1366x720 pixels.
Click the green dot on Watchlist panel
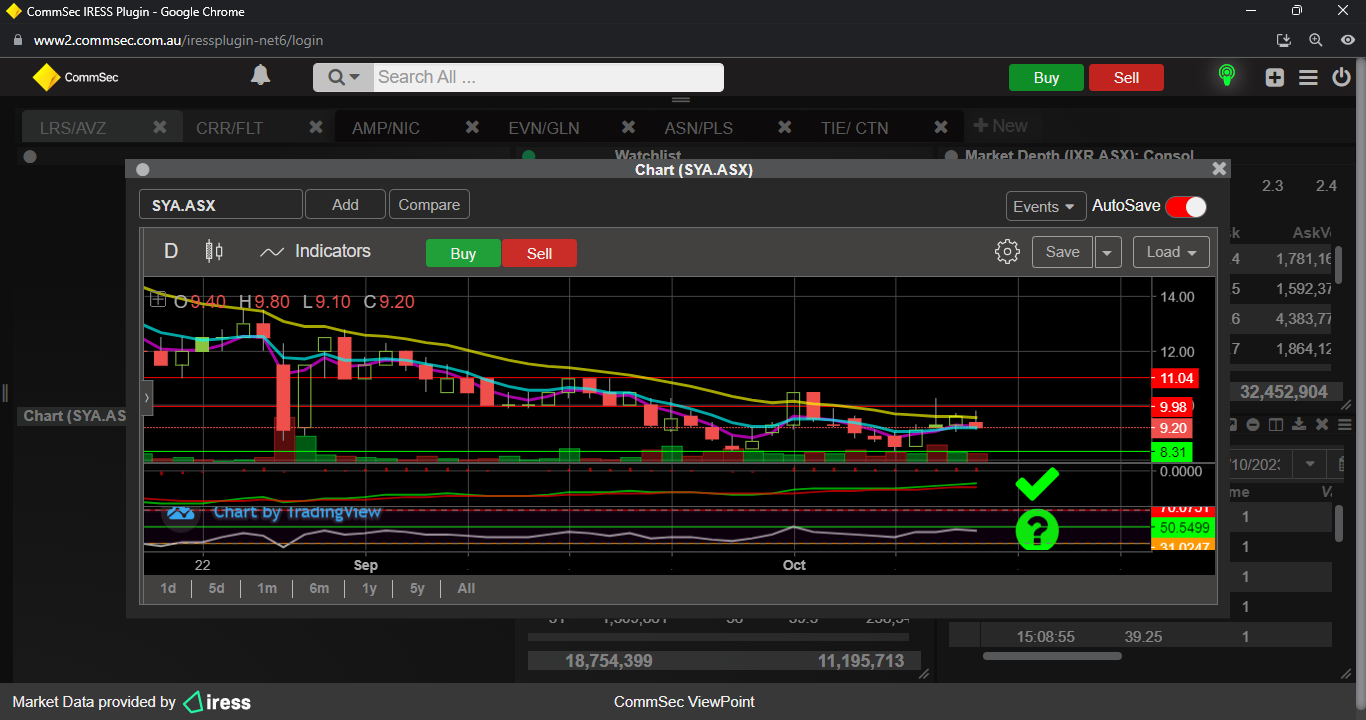point(529,156)
